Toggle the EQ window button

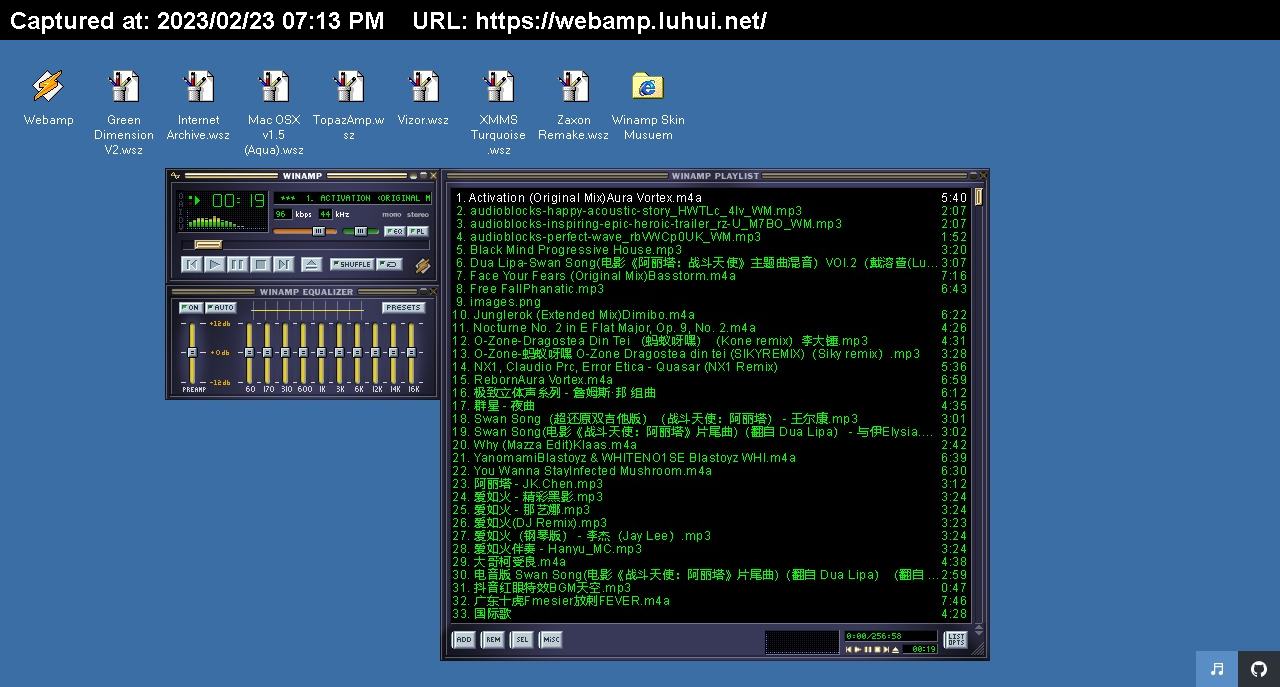pos(394,231)
